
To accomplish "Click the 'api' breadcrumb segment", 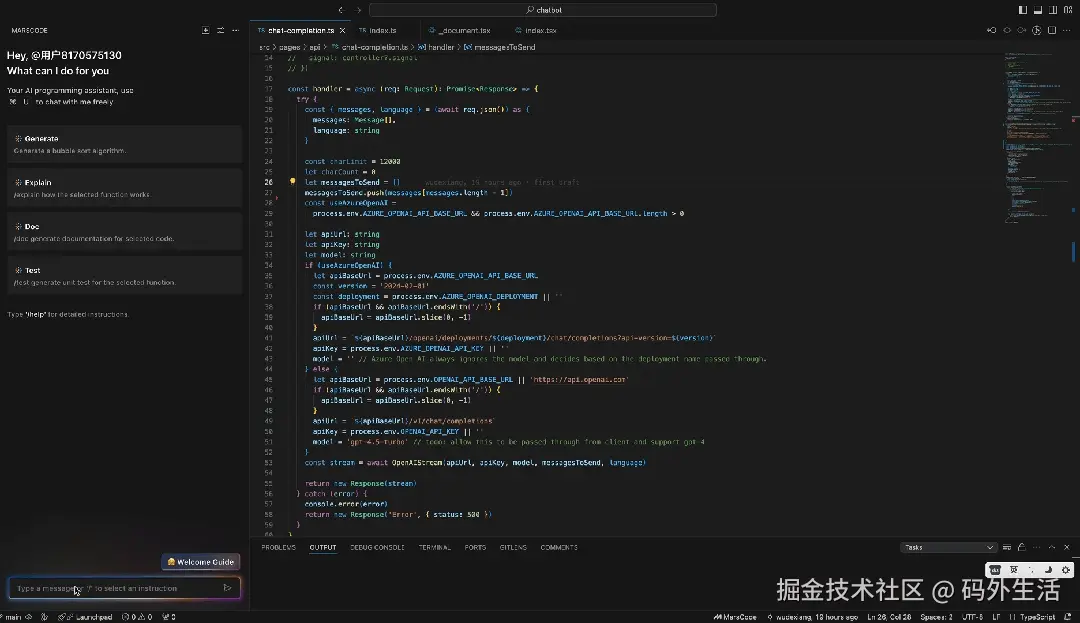I will pos(315,47).
